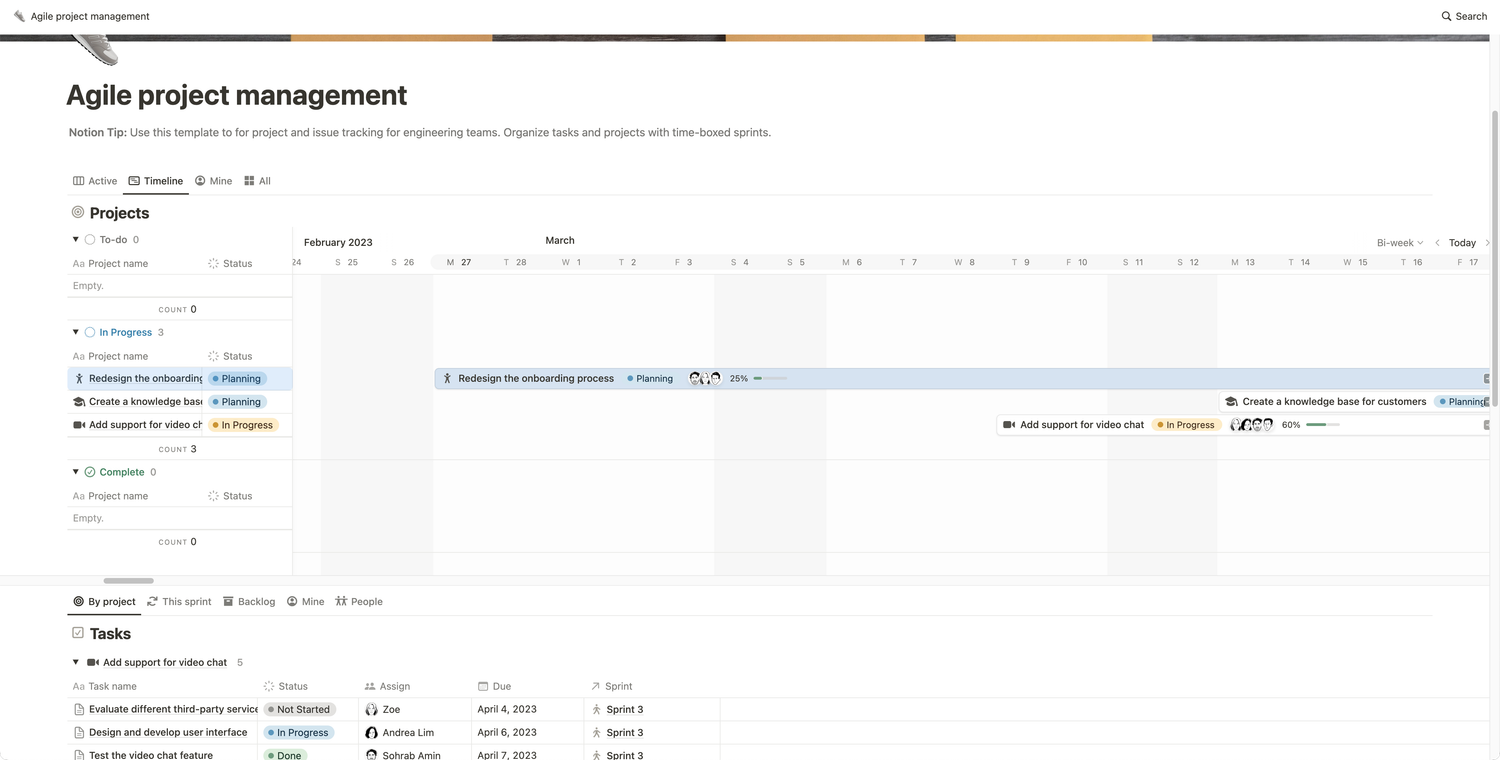The image size is (1500, 760).
Task: Switch Projects to the All tab
Action: point(257,181)
